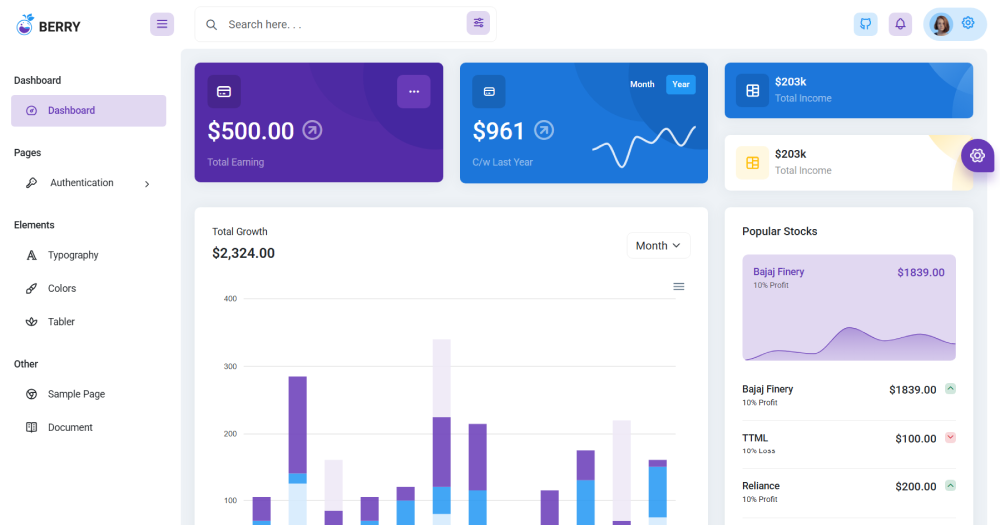Open the Month dropdown in Total Growth
This screenshot has width=1000, height=525.
pyautogui.click(x=658, y=246)
